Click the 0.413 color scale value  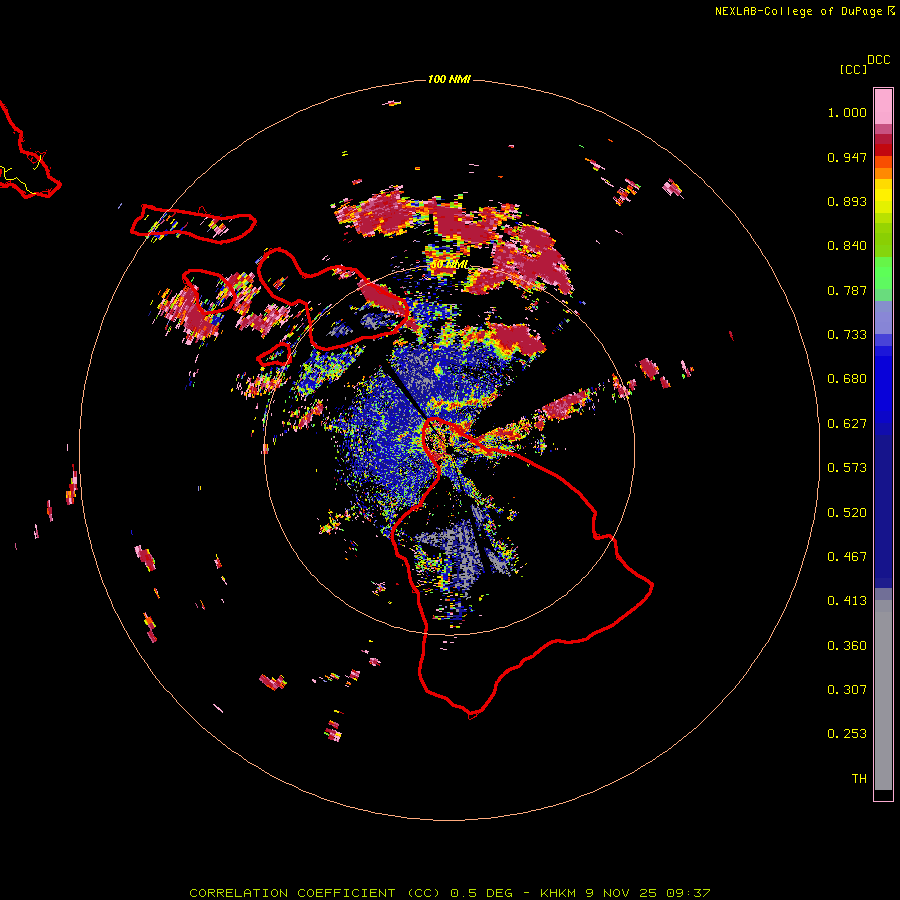(847, 601)
